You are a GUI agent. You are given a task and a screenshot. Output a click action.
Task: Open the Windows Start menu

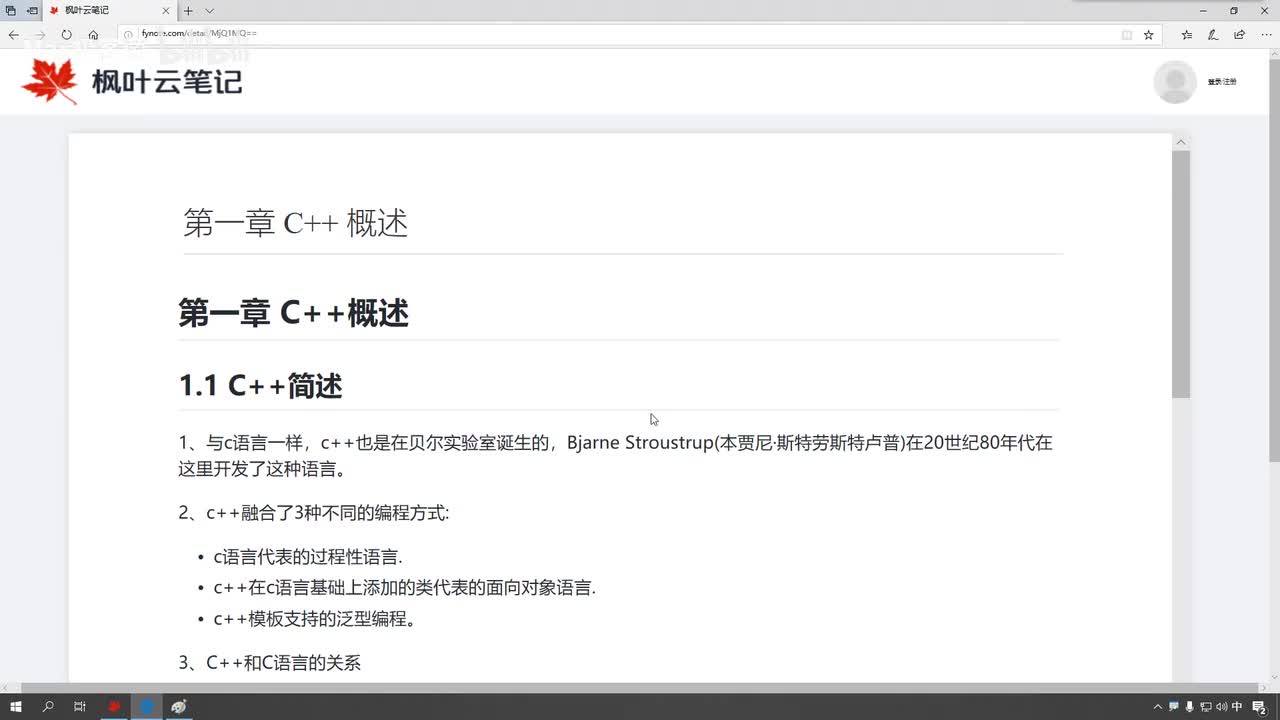click(x=16, y=706)
